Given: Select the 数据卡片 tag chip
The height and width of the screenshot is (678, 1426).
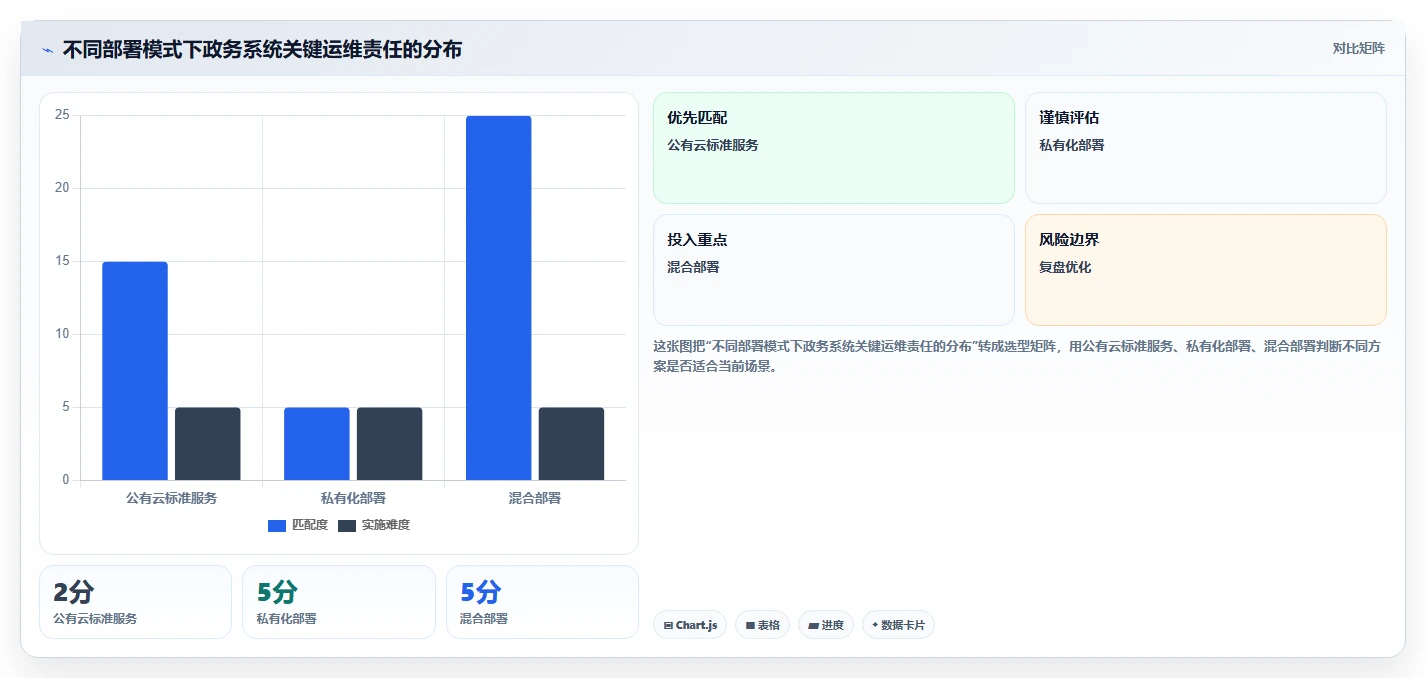Looking at the screenshot, I should (898, 625).
